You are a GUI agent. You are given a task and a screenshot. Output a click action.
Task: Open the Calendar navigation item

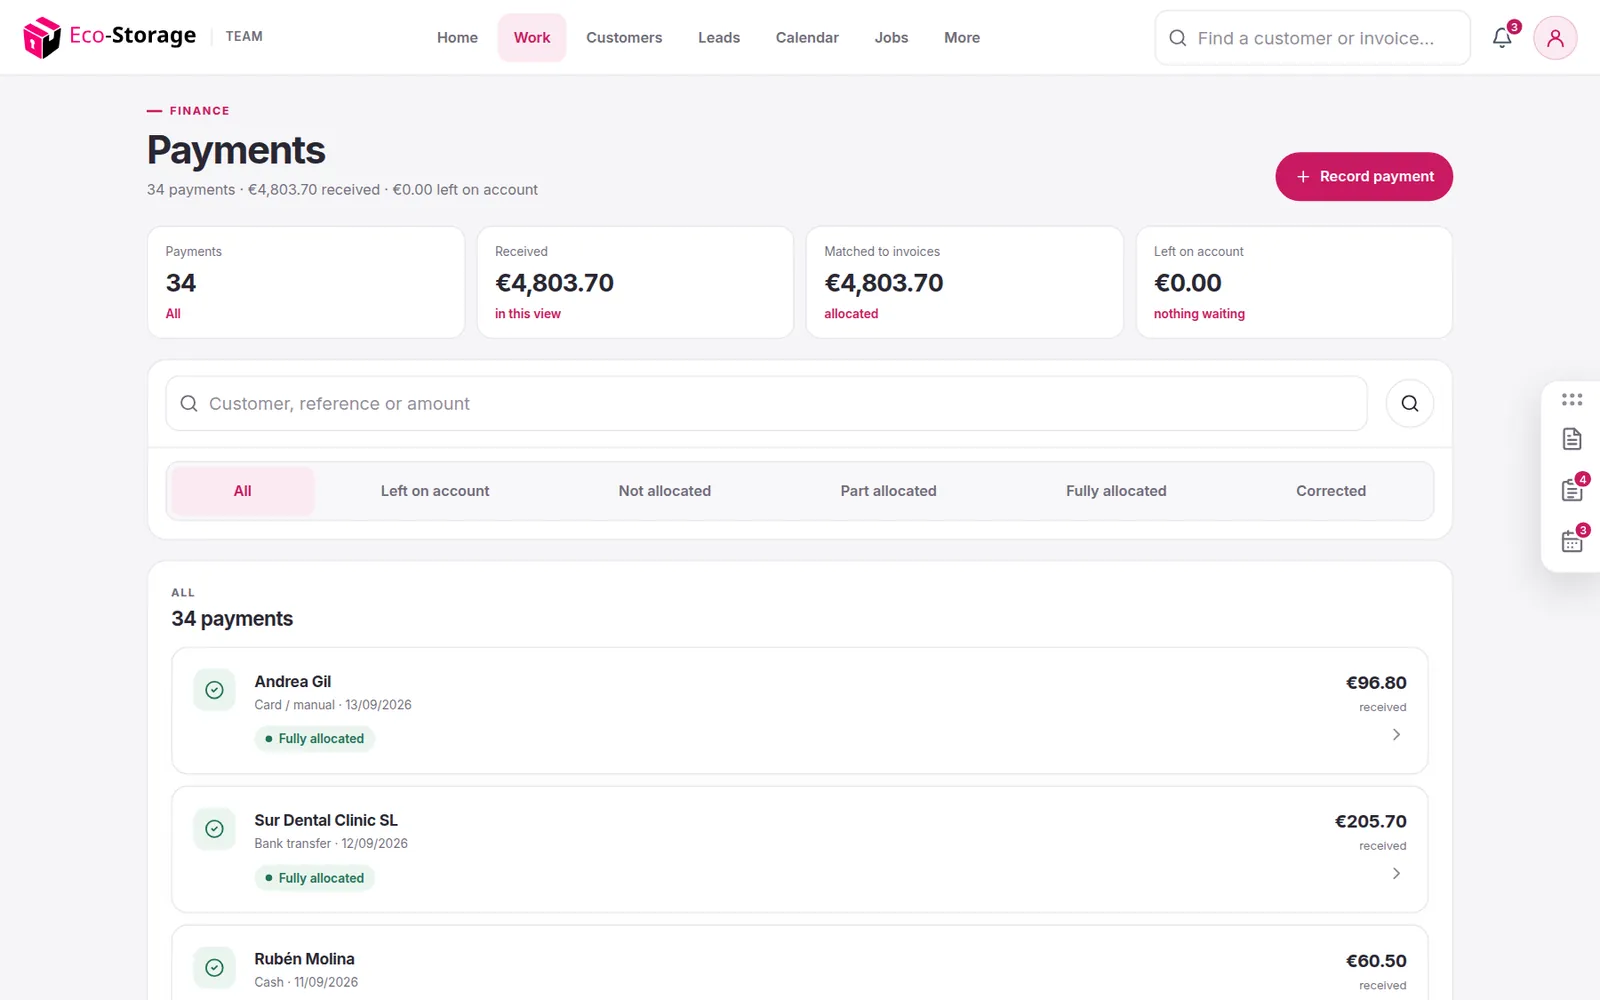pos(807,38)
